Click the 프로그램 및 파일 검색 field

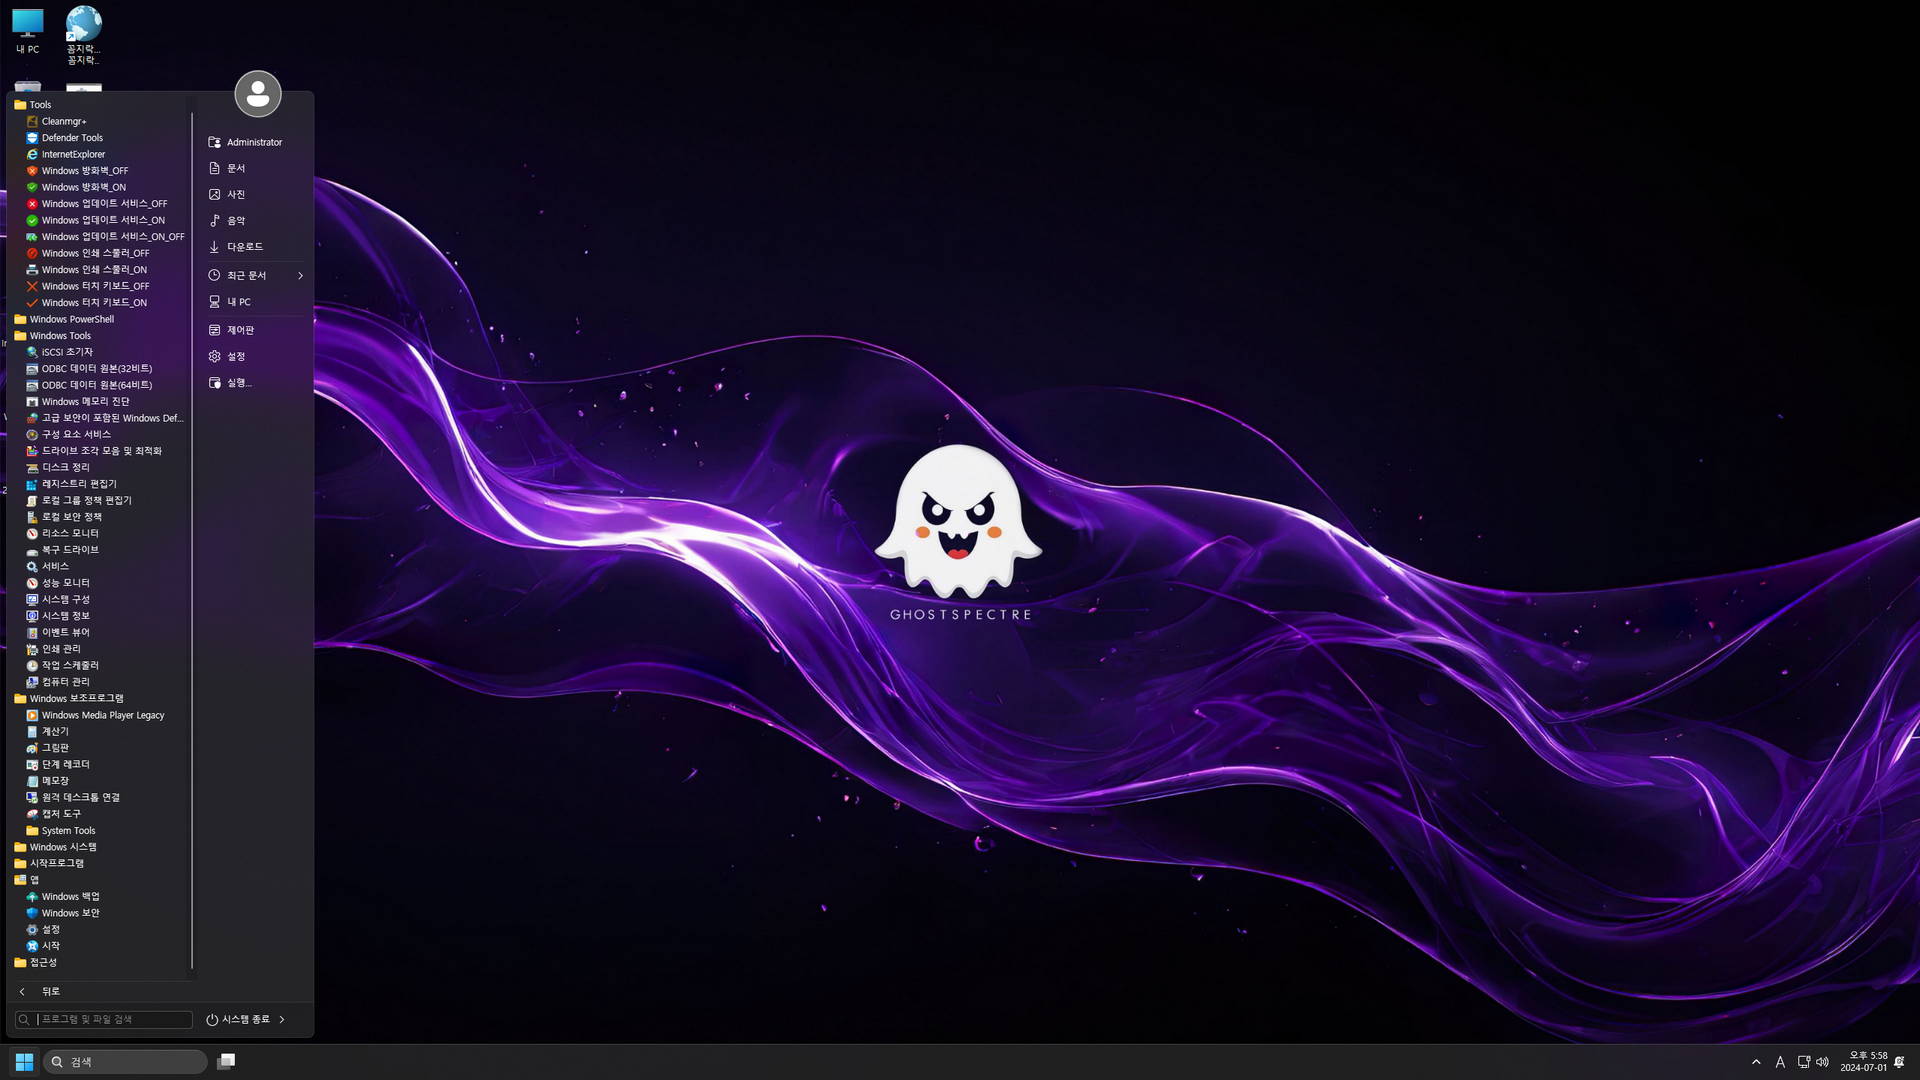click(110, 1019)
